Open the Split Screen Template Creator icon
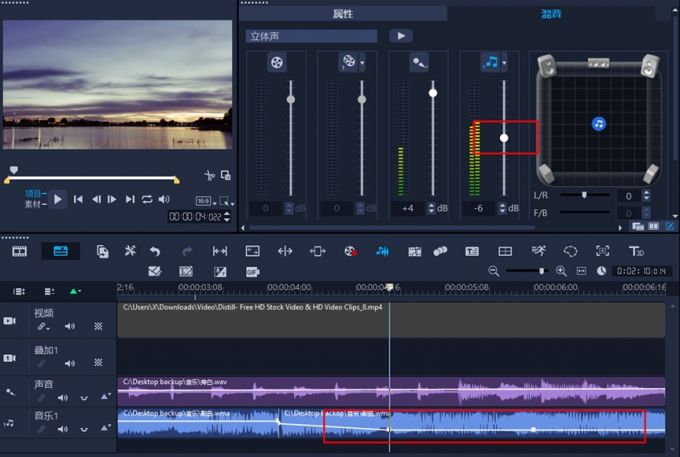The image size is (680, 457). click(505, 251)
